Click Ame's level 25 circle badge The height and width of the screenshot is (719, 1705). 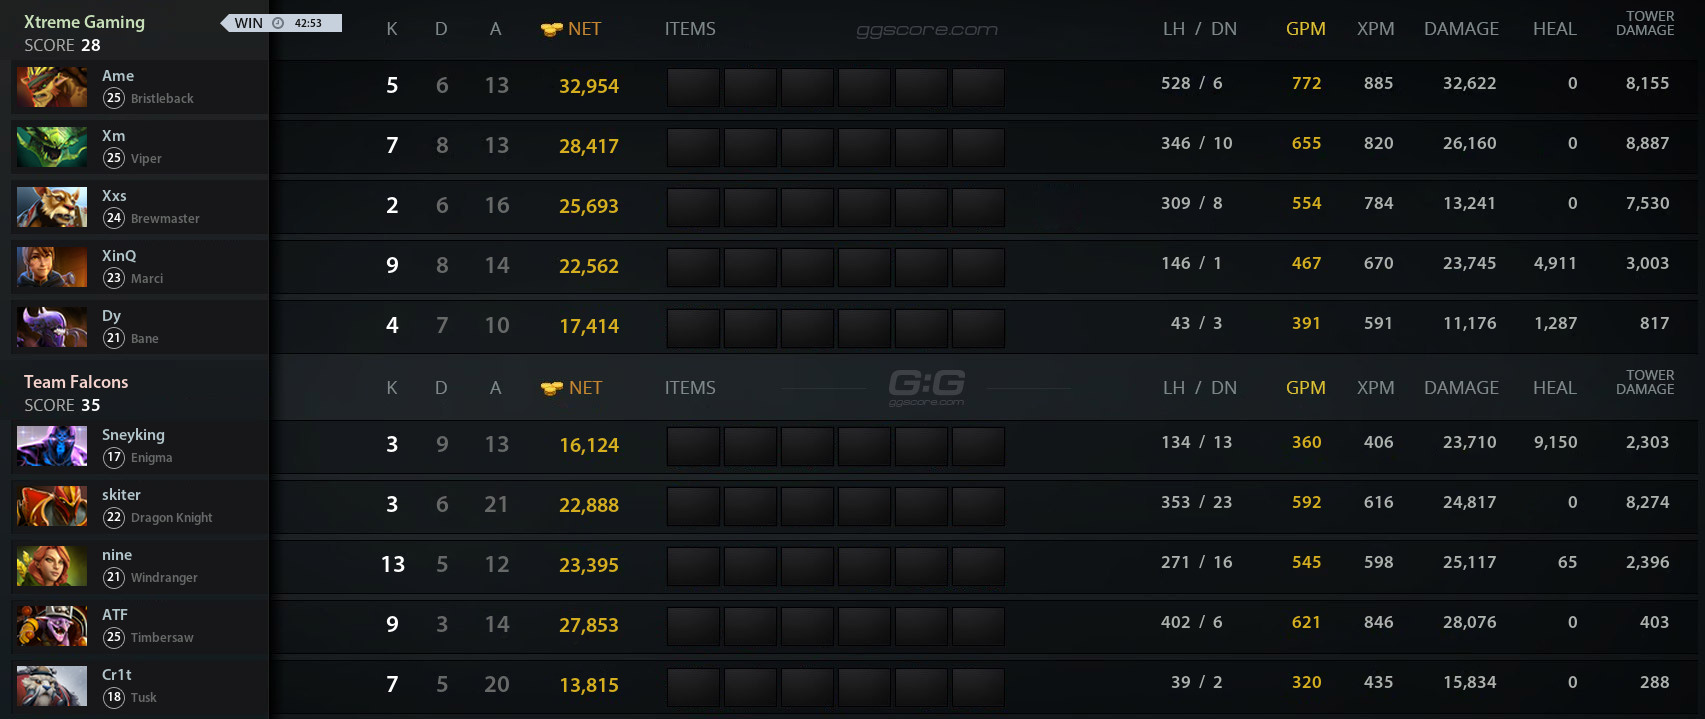(113, 98)
